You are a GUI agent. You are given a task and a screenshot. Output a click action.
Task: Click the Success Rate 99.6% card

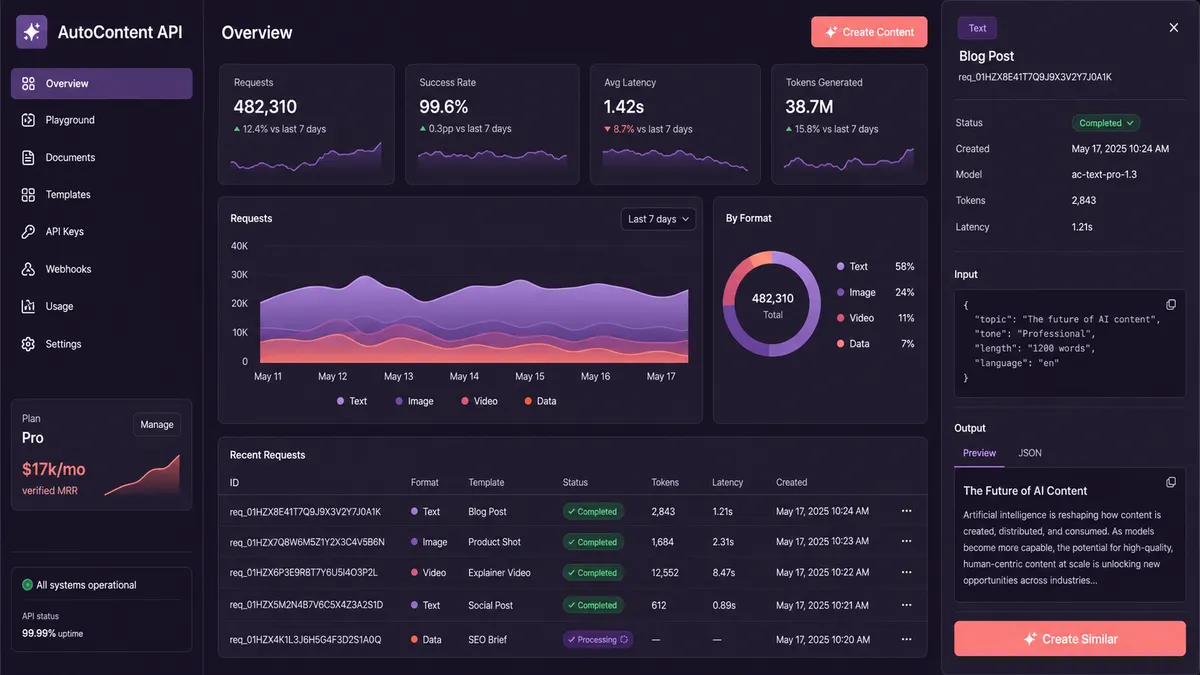(492, 125)
